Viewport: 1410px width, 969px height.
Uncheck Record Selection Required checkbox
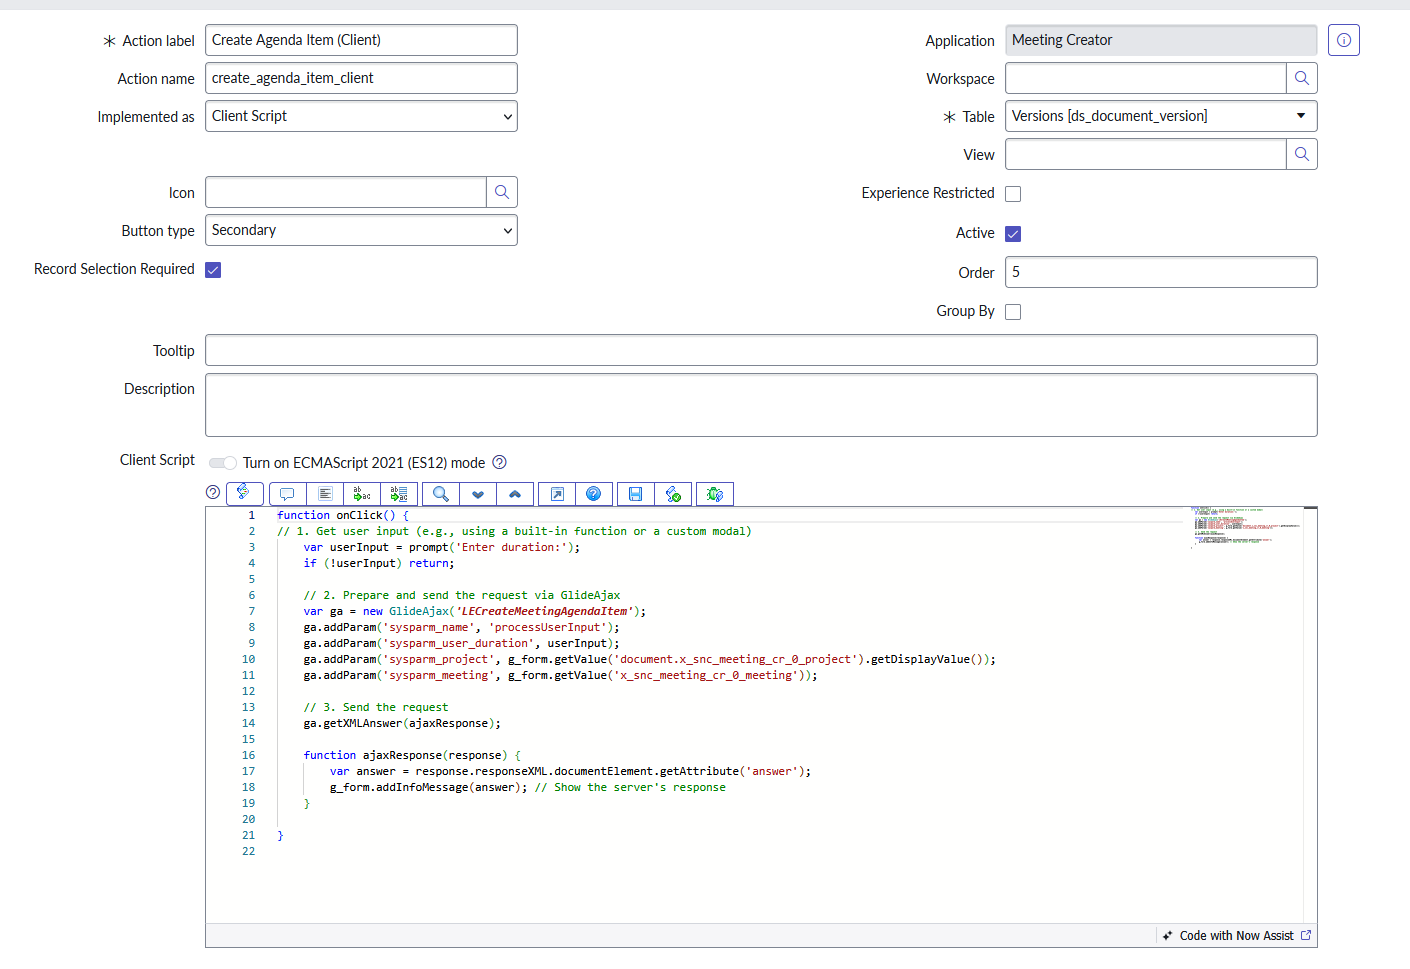coord(213,270)
